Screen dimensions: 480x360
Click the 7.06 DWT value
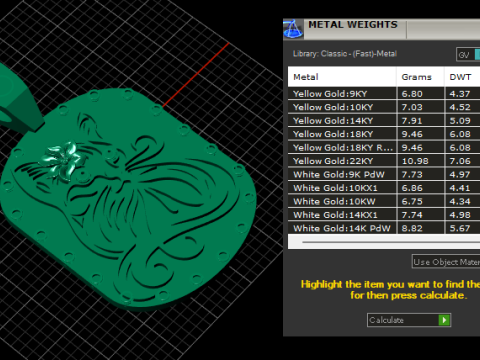point(460,161)
